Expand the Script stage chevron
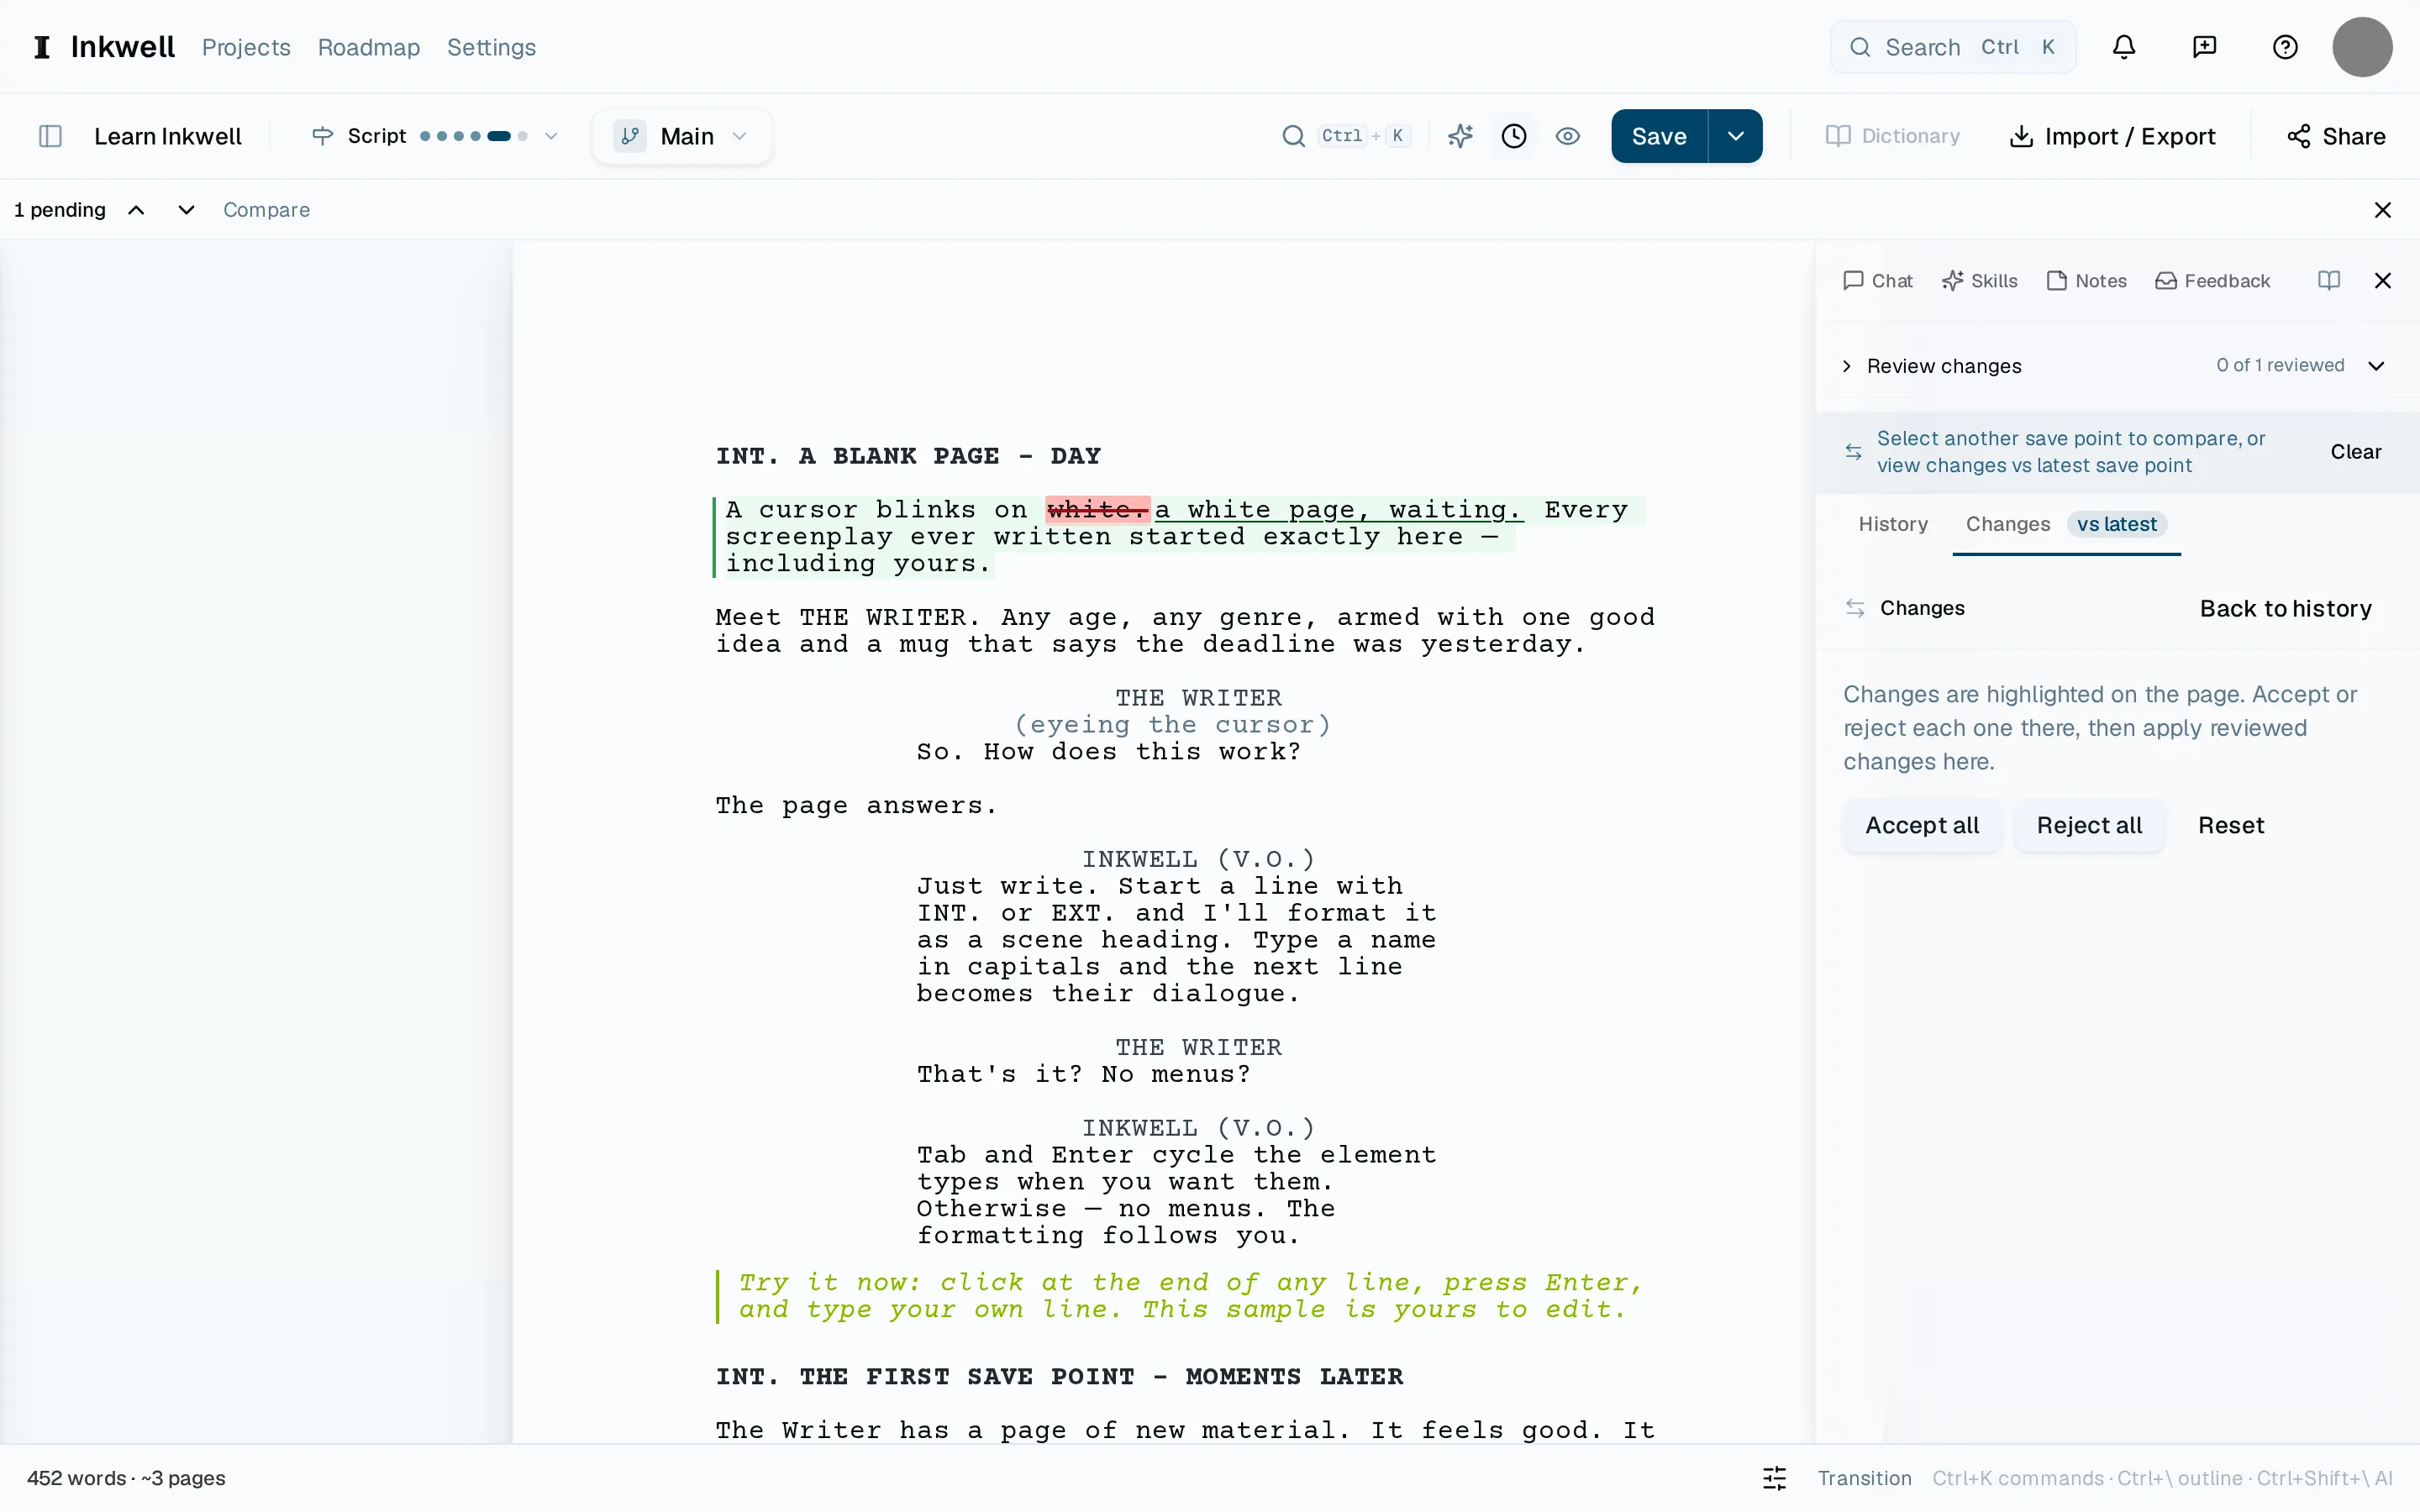The height and width of the screenshot is (1512, 2420). pos(551,136)
